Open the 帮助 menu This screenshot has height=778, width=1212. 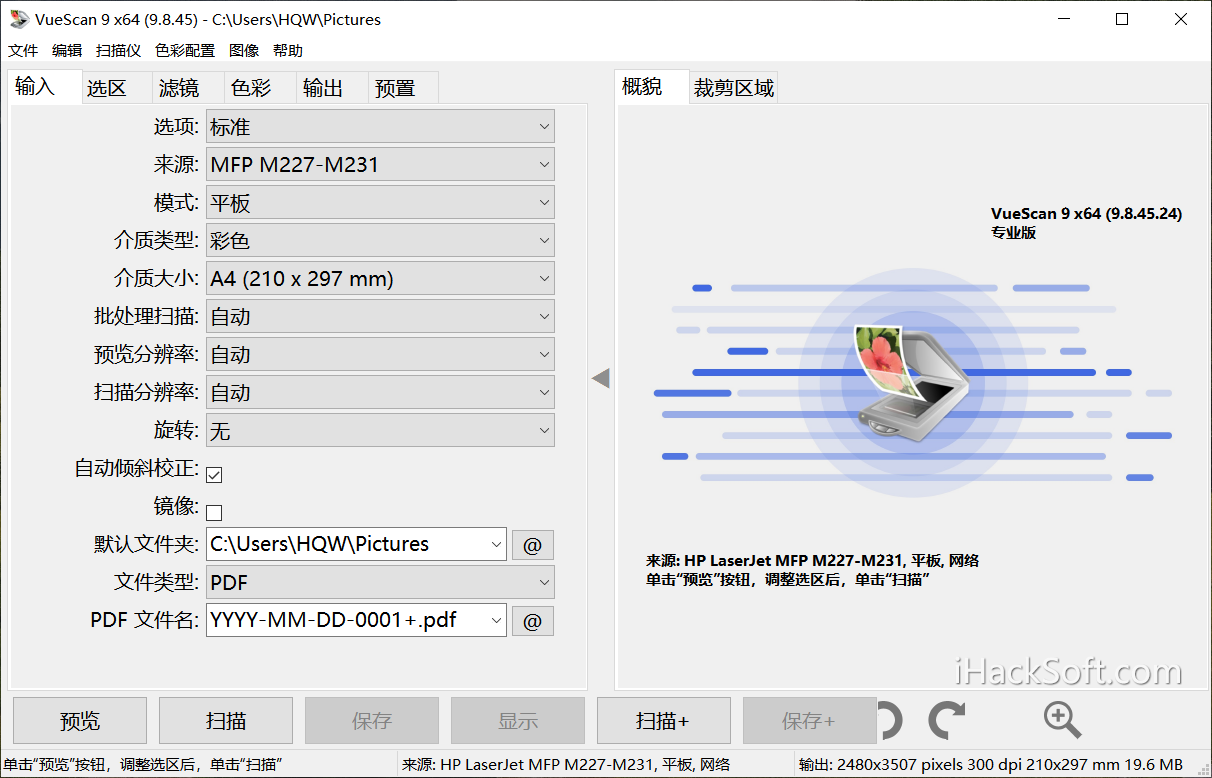point(288,51)
